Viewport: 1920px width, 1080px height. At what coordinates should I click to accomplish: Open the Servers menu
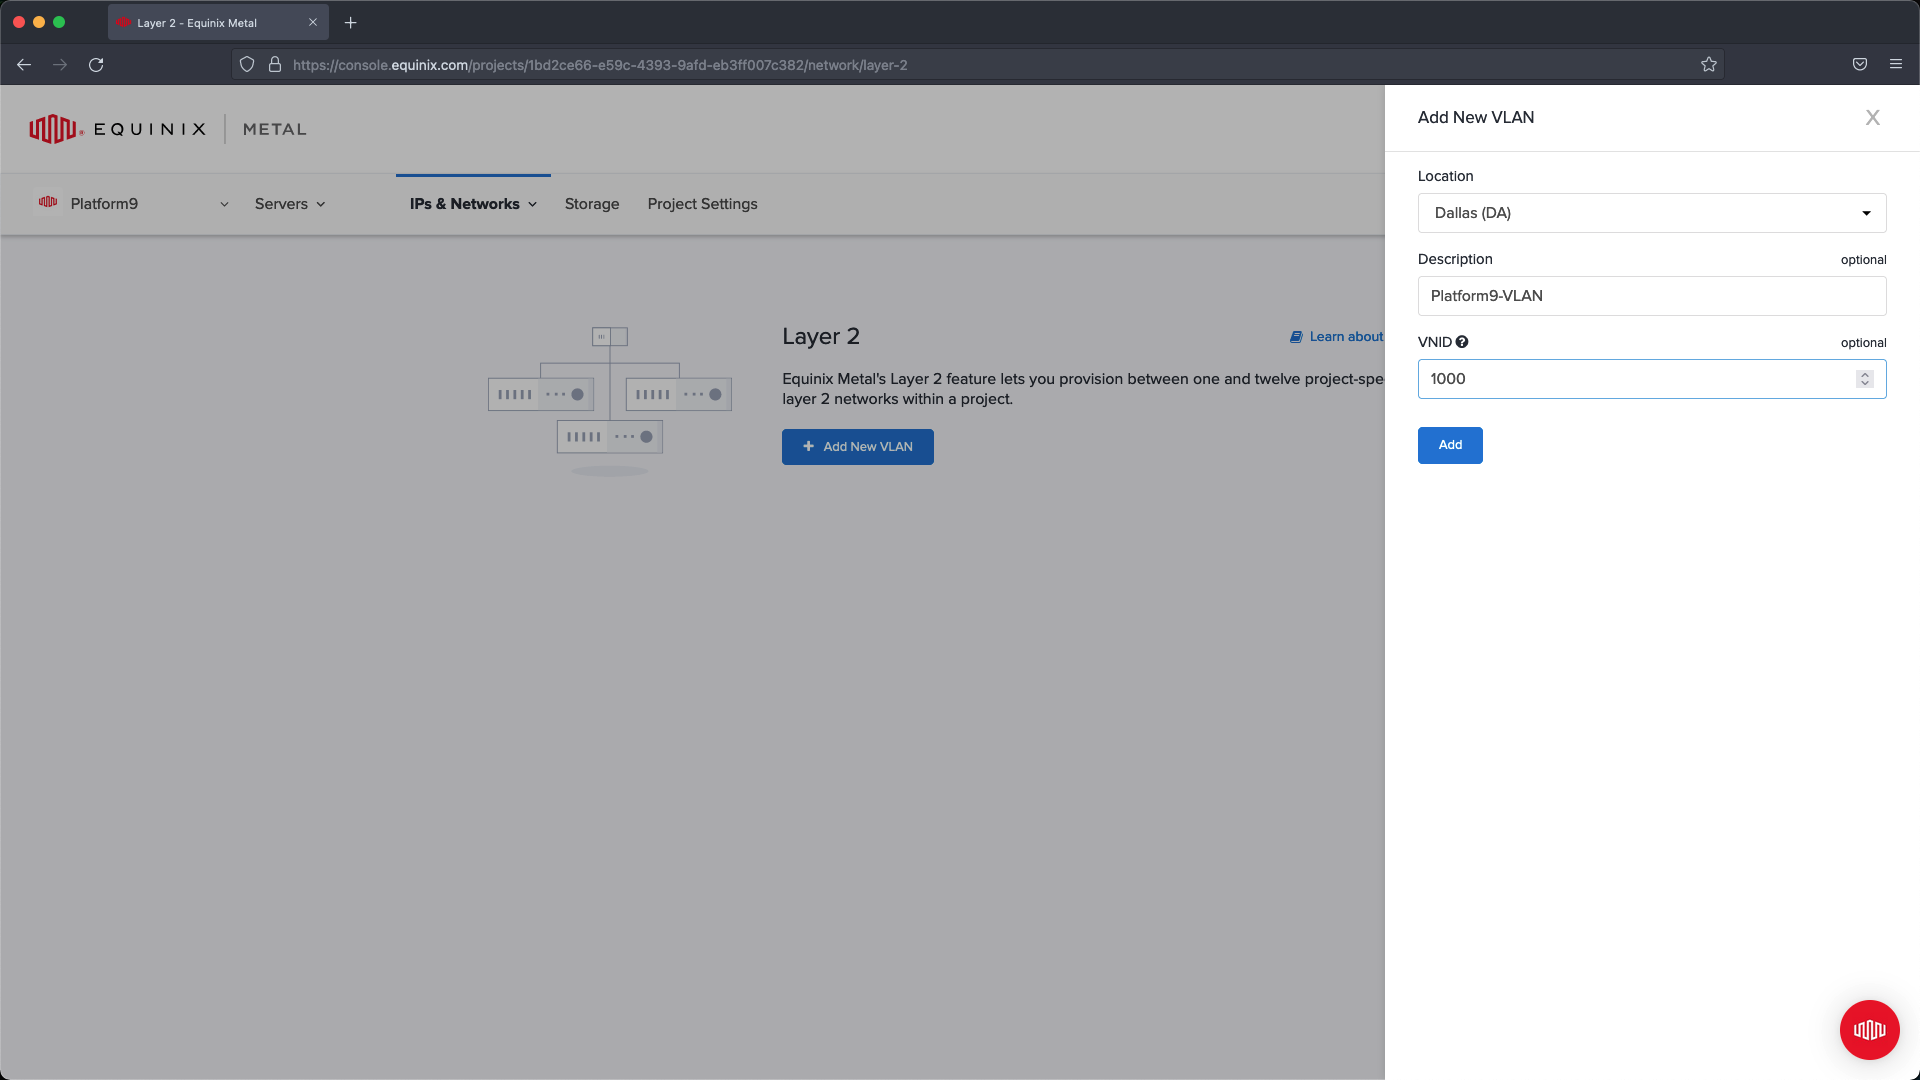(289, 204)
